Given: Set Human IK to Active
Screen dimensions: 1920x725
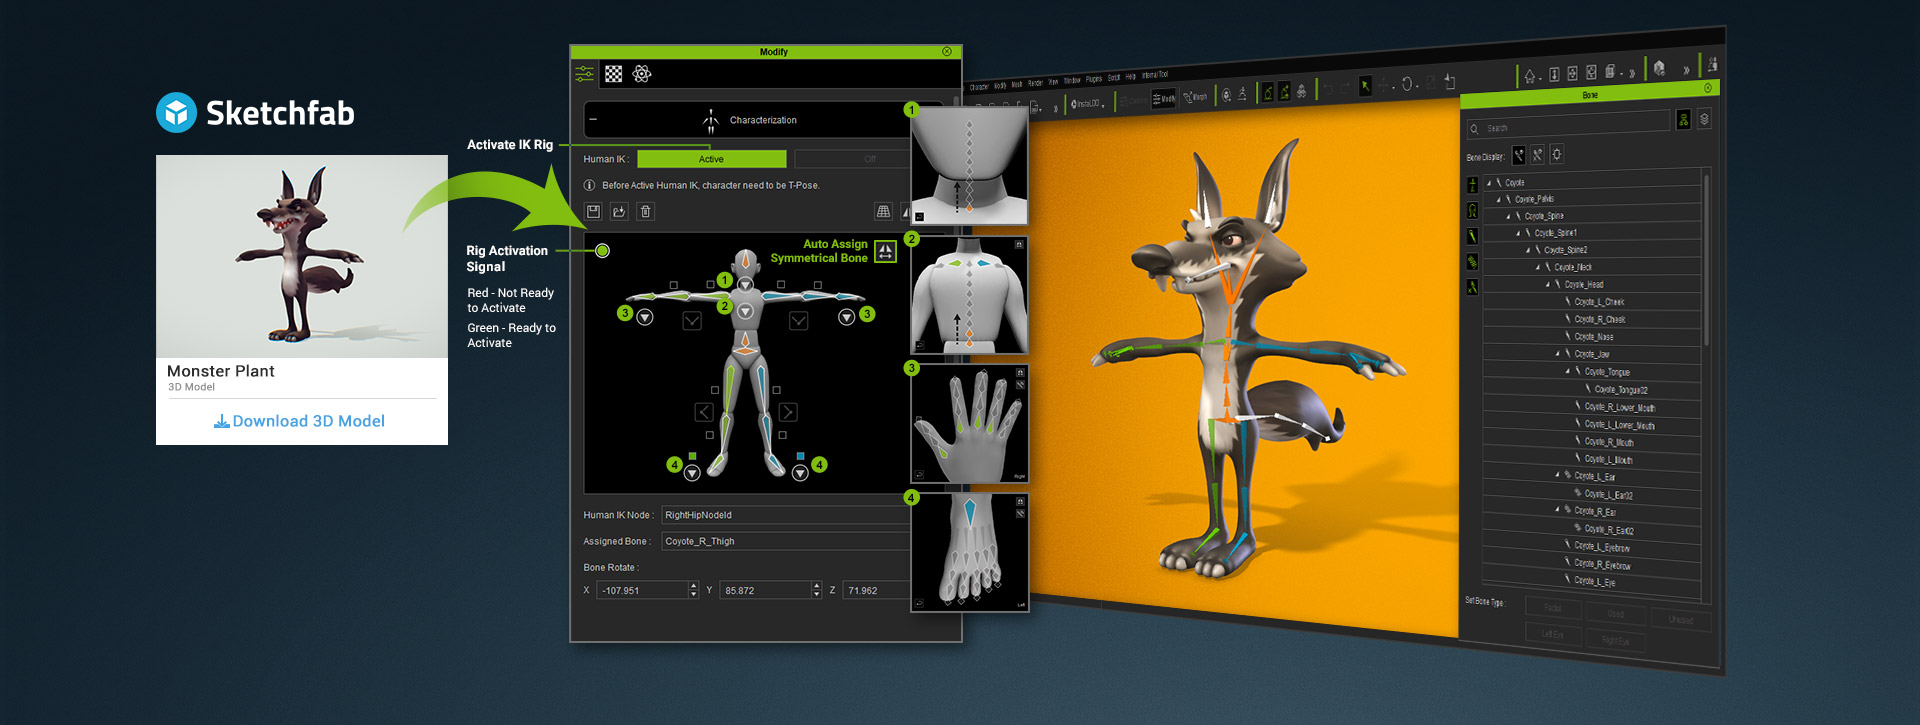Looking at the screenshot, I should coord(711,159).
